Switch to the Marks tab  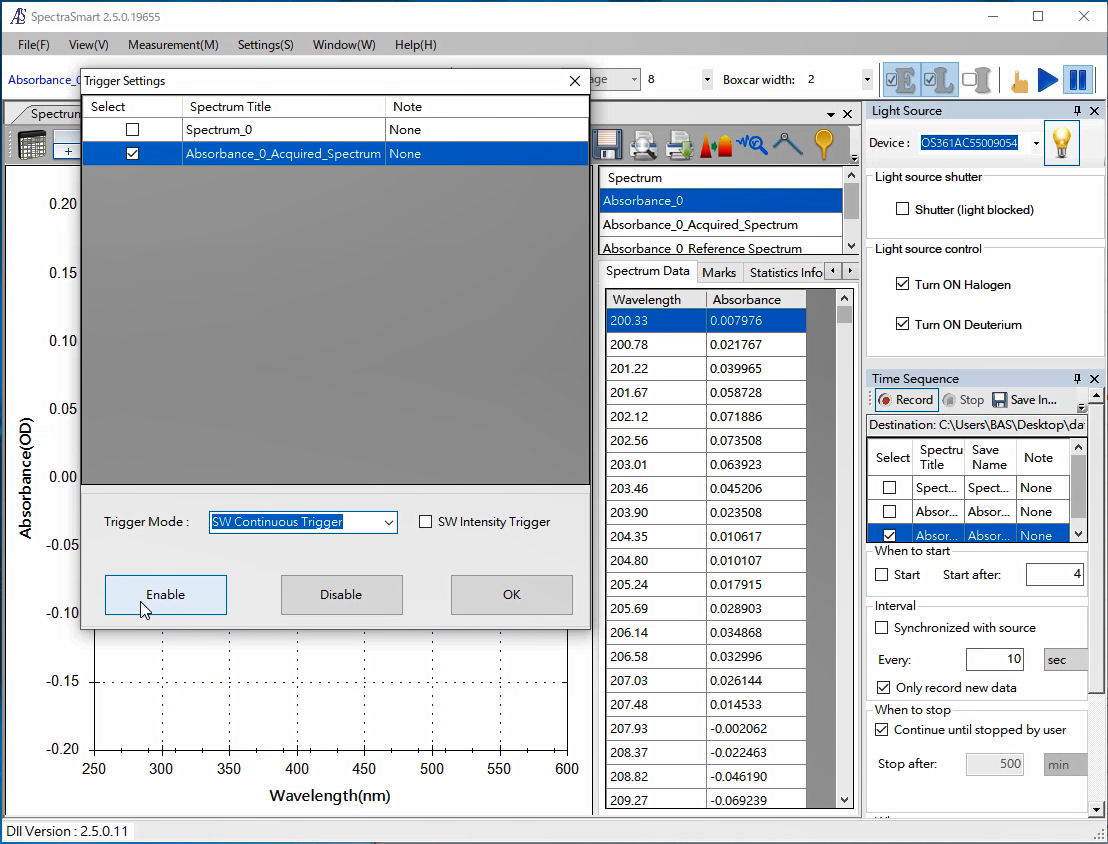pyautogui.click(x=718, y=272)
